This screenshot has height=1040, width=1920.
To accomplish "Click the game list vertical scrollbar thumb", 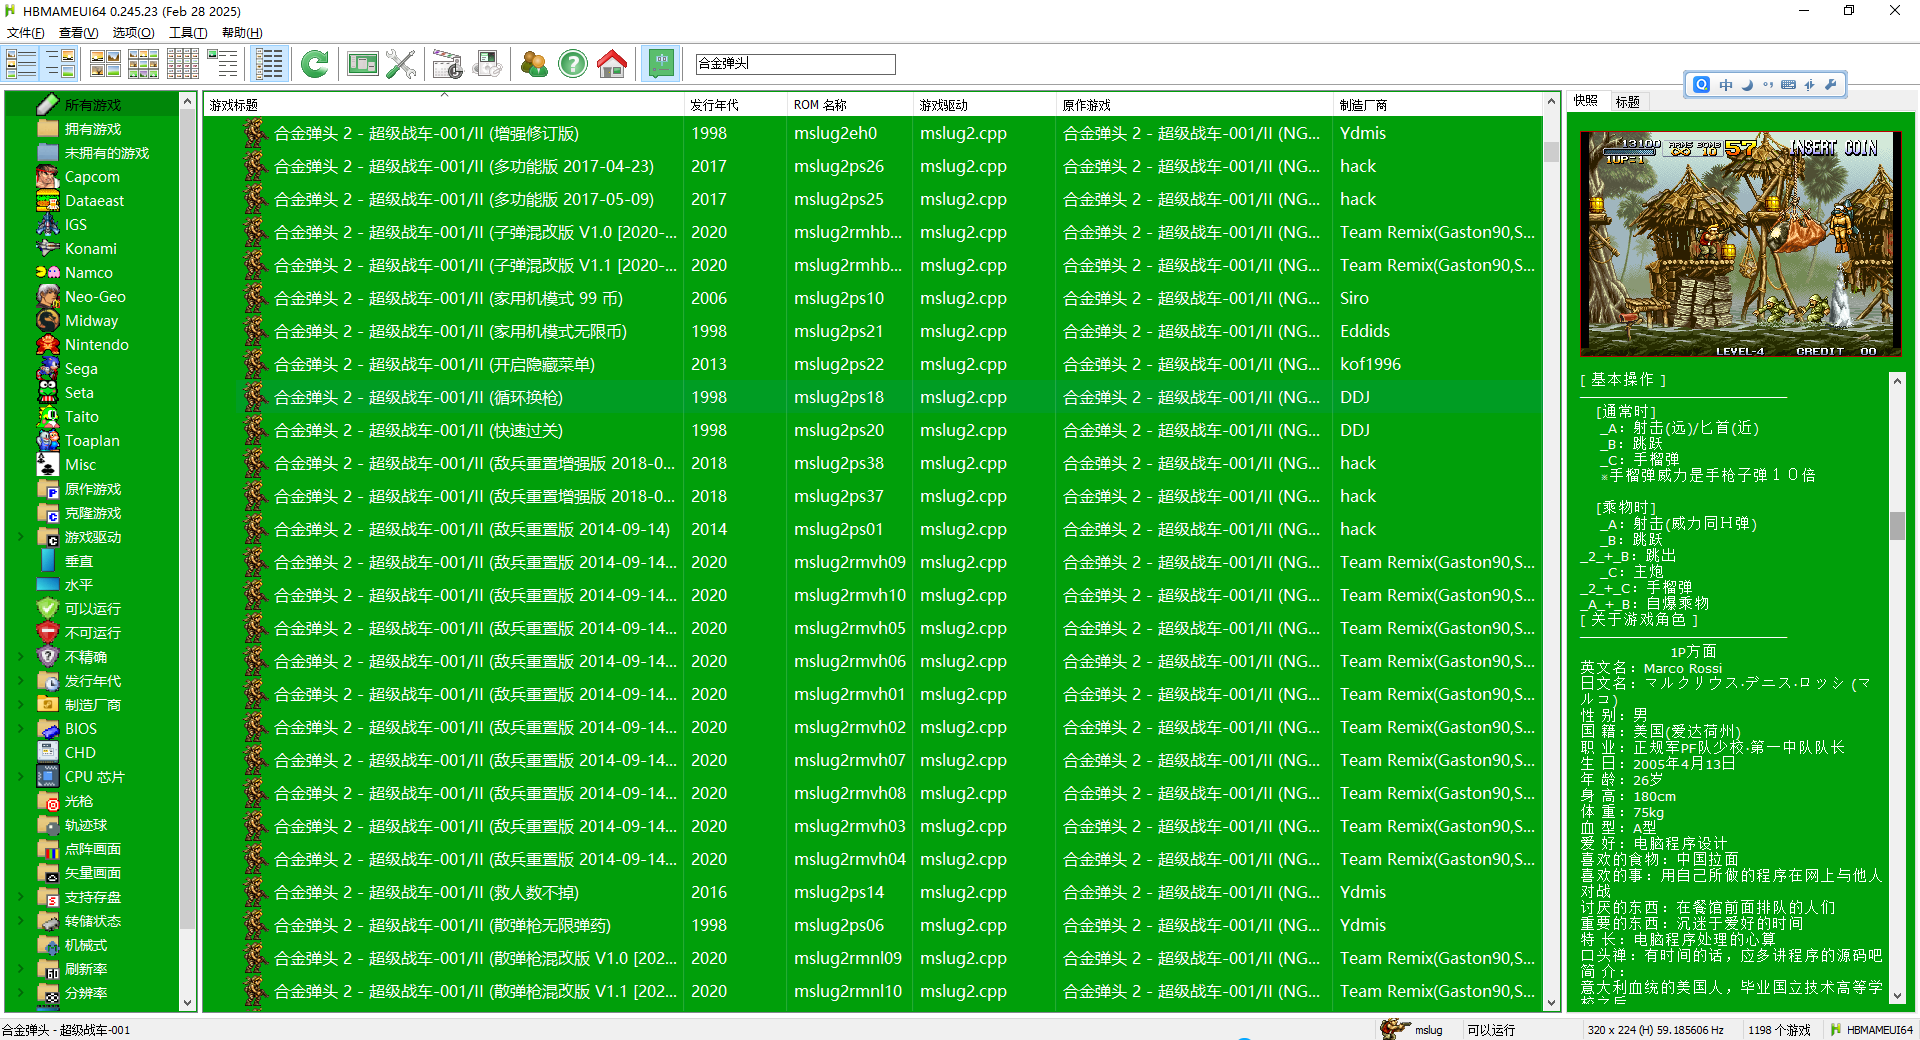I will 1551,151.
